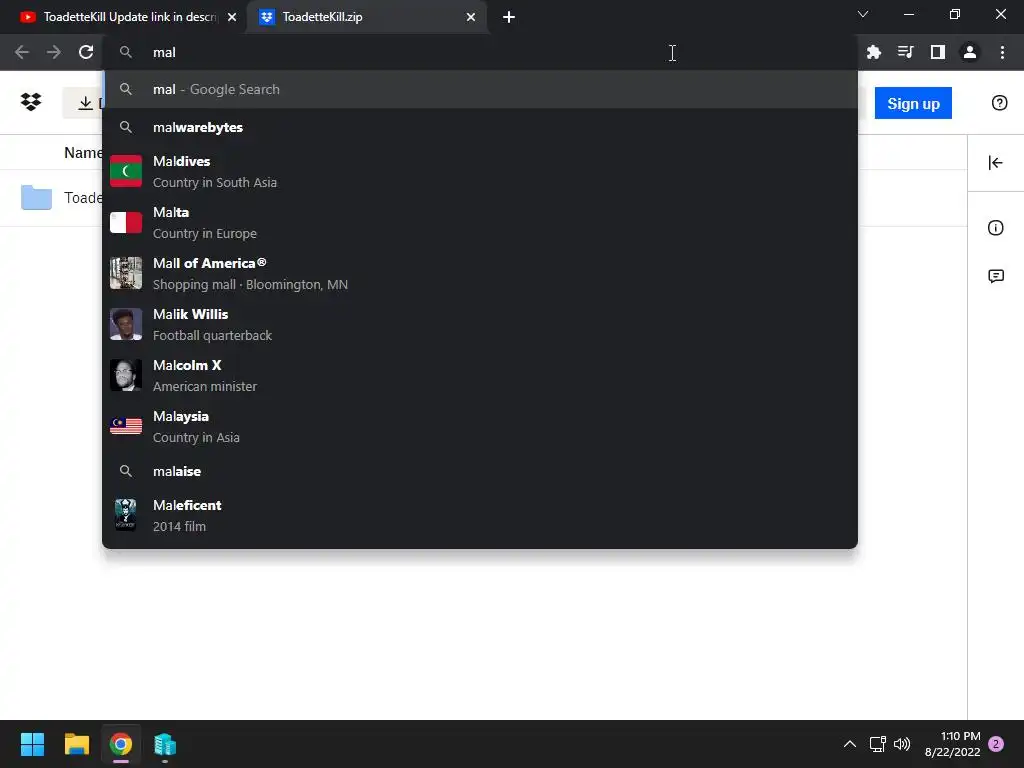The width and height of the screenshot is (1024, 768).
Task: Open the network status tray icon
Action: click(877, 744)
